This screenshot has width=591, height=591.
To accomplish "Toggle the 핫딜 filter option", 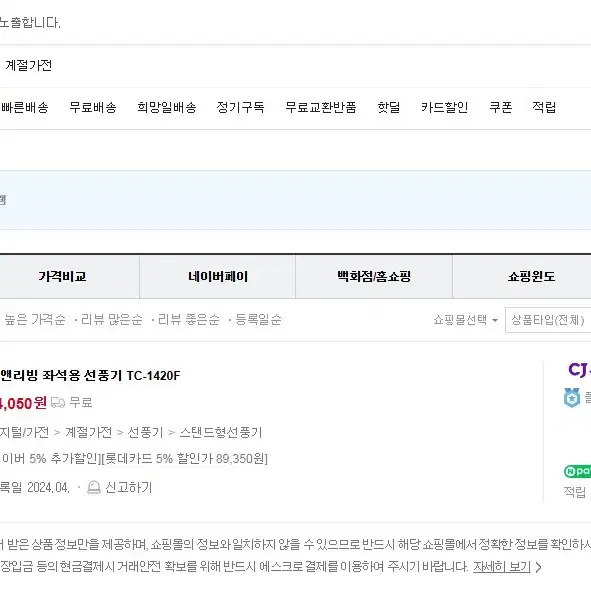I will pyautogui.click(x=389, y=107).
